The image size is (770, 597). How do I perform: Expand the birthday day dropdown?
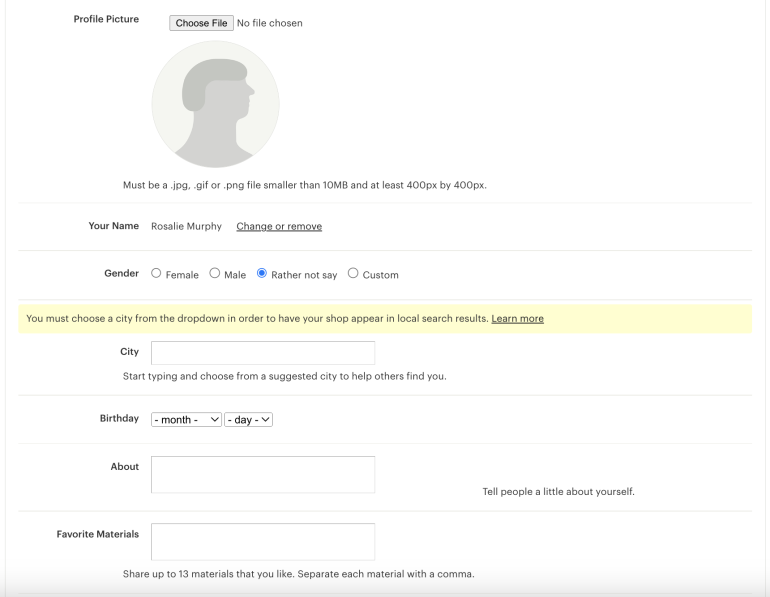click(x=249, y=419)
